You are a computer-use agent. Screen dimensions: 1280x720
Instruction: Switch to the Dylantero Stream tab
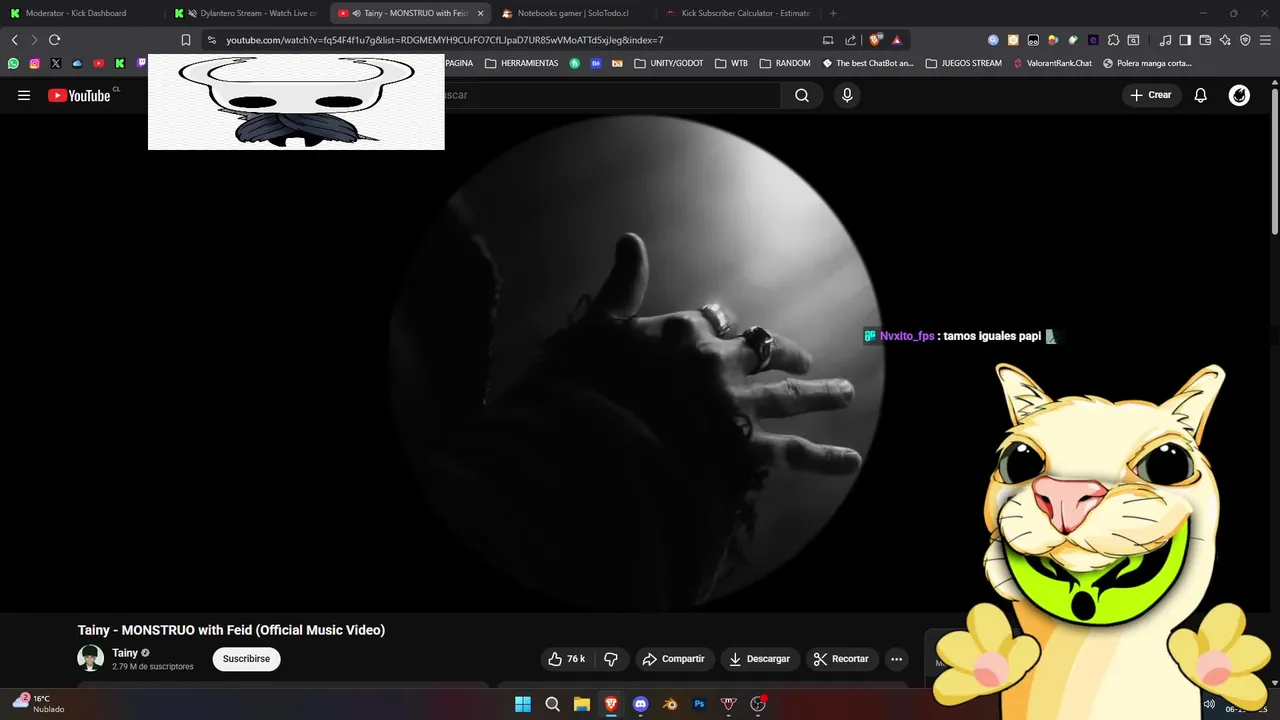[245, 13]
